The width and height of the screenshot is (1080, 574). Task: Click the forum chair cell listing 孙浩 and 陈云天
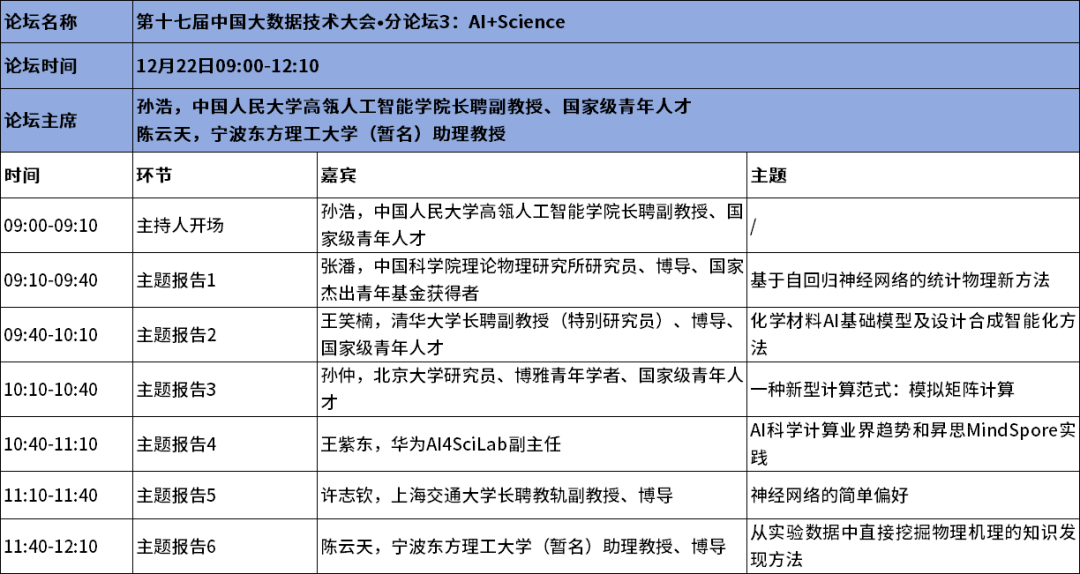pyautogui.click(x=605, y=121)
